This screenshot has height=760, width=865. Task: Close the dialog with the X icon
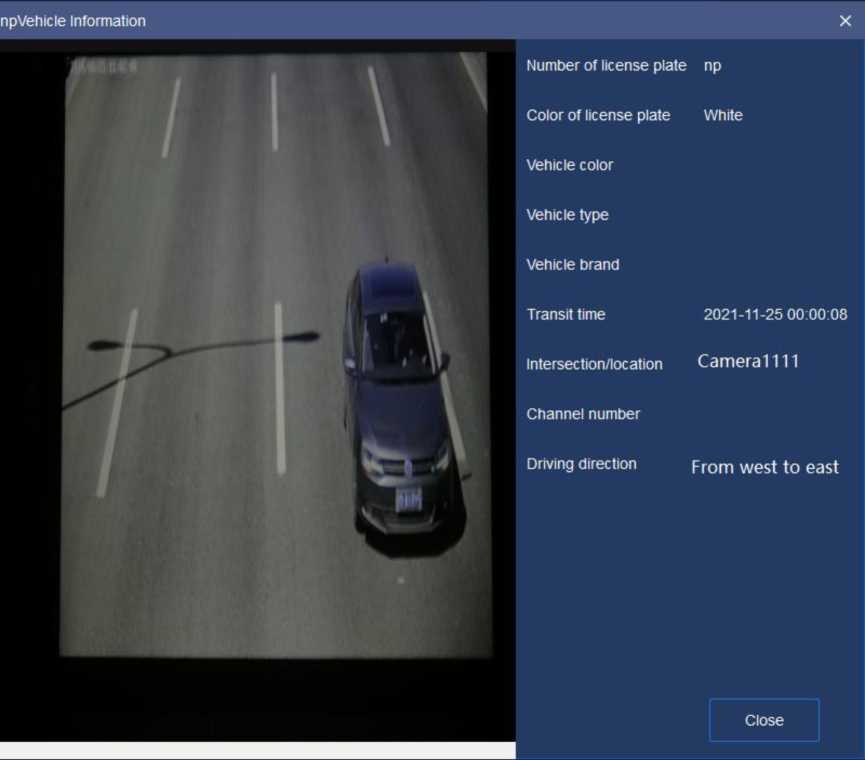coord(845,21)
